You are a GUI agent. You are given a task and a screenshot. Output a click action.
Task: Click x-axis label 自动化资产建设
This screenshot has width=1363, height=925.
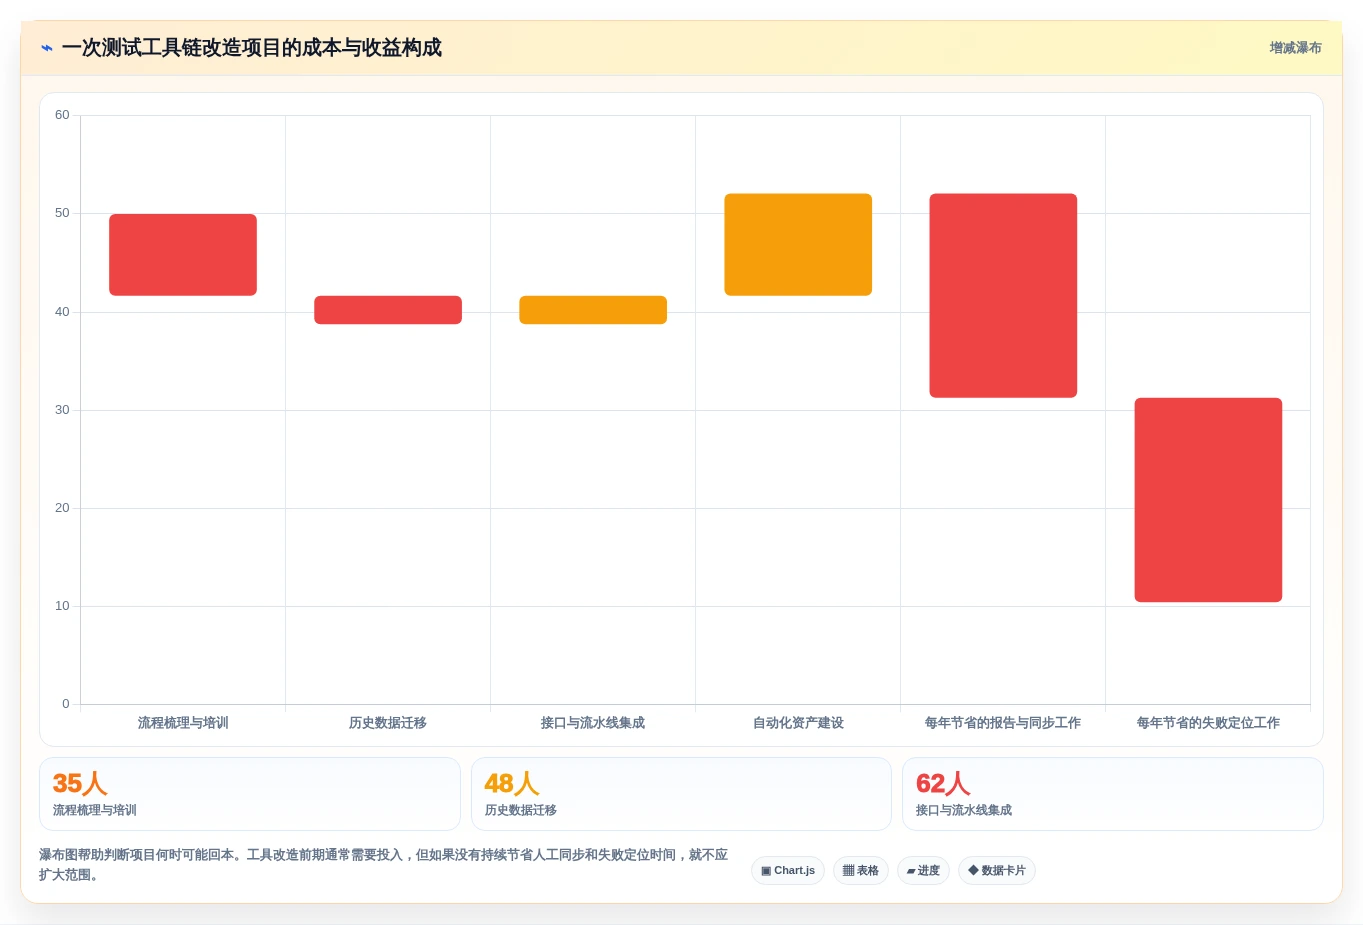[x=798, y=723]
